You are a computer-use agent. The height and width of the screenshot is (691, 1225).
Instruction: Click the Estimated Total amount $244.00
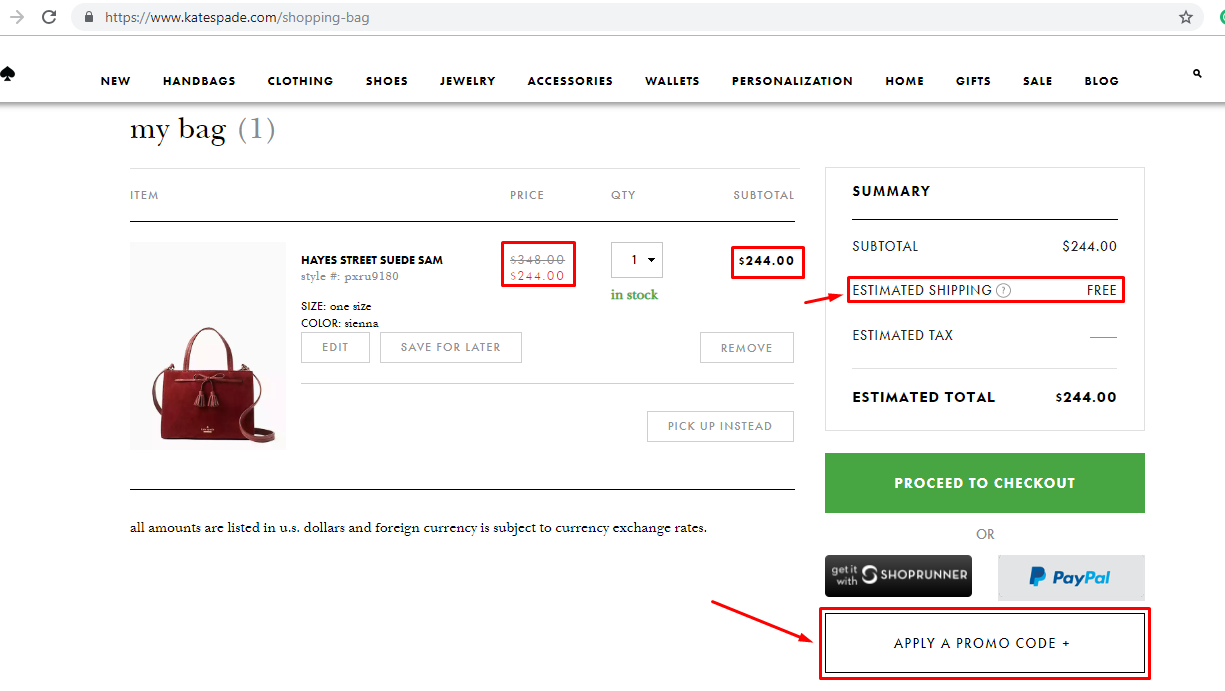pyautogui.click(x=1086, y=397)
